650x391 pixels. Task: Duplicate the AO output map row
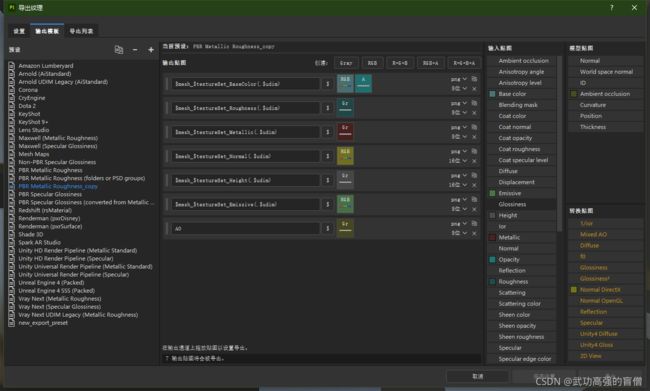tap(474, 223)
